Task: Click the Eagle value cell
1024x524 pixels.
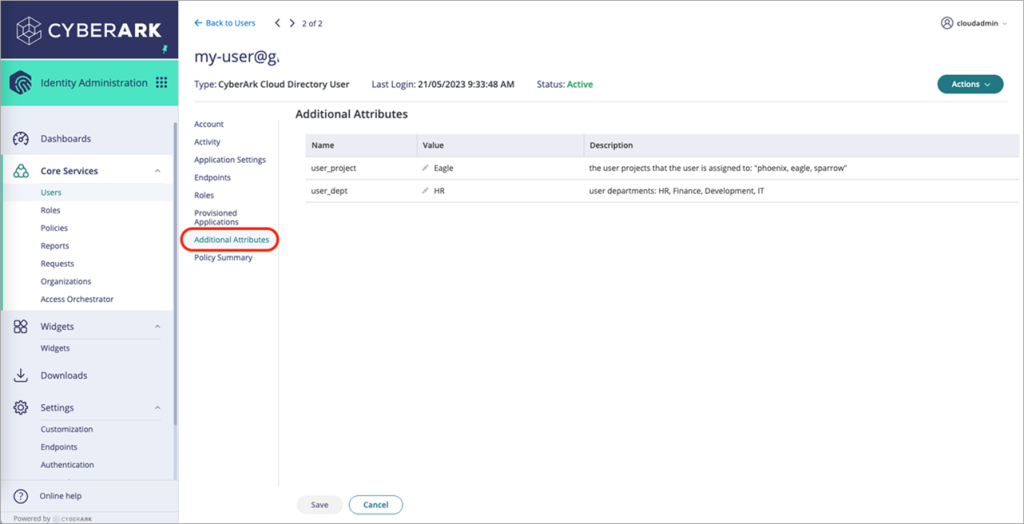Action: 443,168
